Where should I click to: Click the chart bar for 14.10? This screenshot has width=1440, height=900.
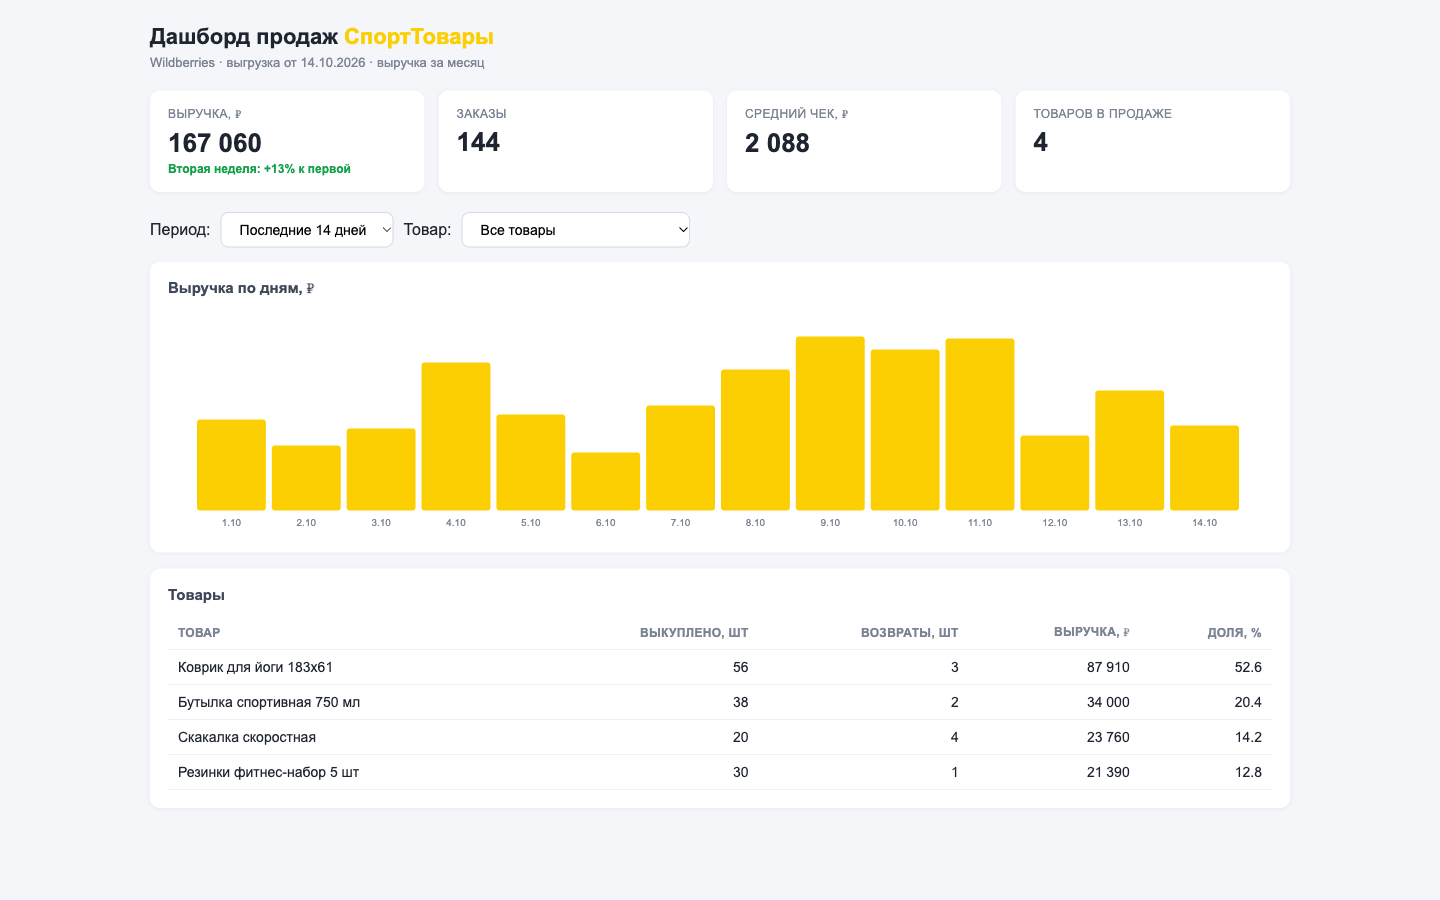[1204, 468]
